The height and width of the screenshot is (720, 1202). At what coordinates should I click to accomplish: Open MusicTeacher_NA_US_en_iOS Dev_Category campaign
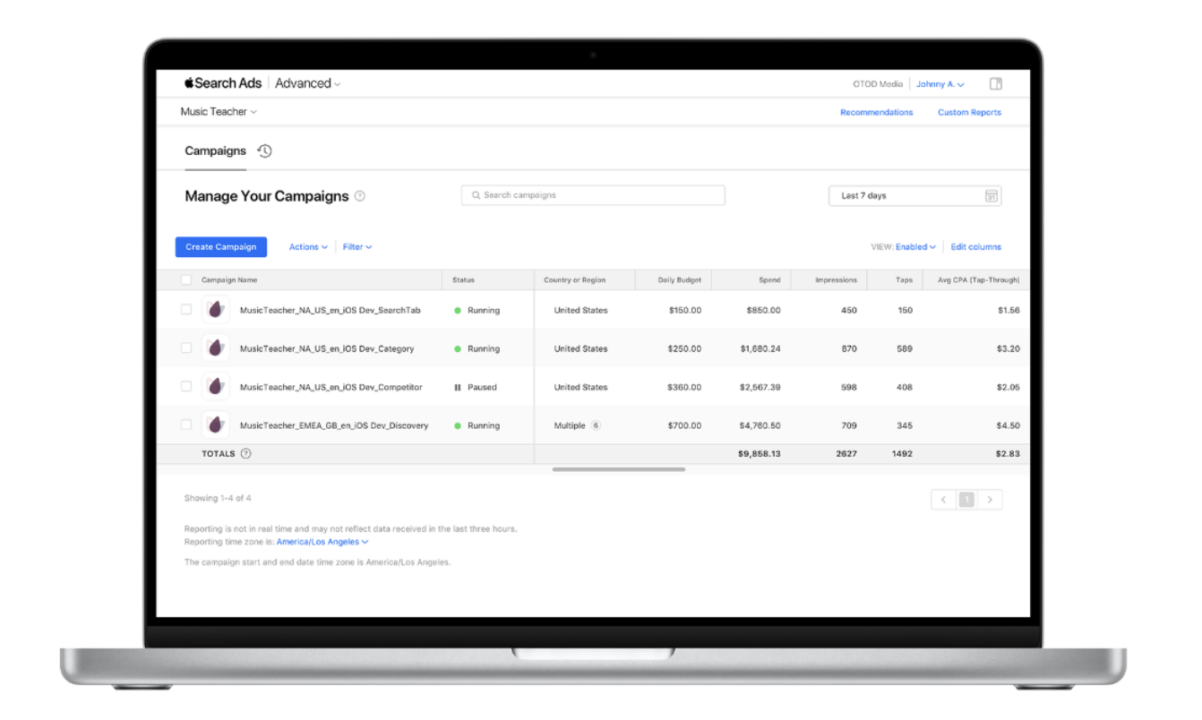327,349
